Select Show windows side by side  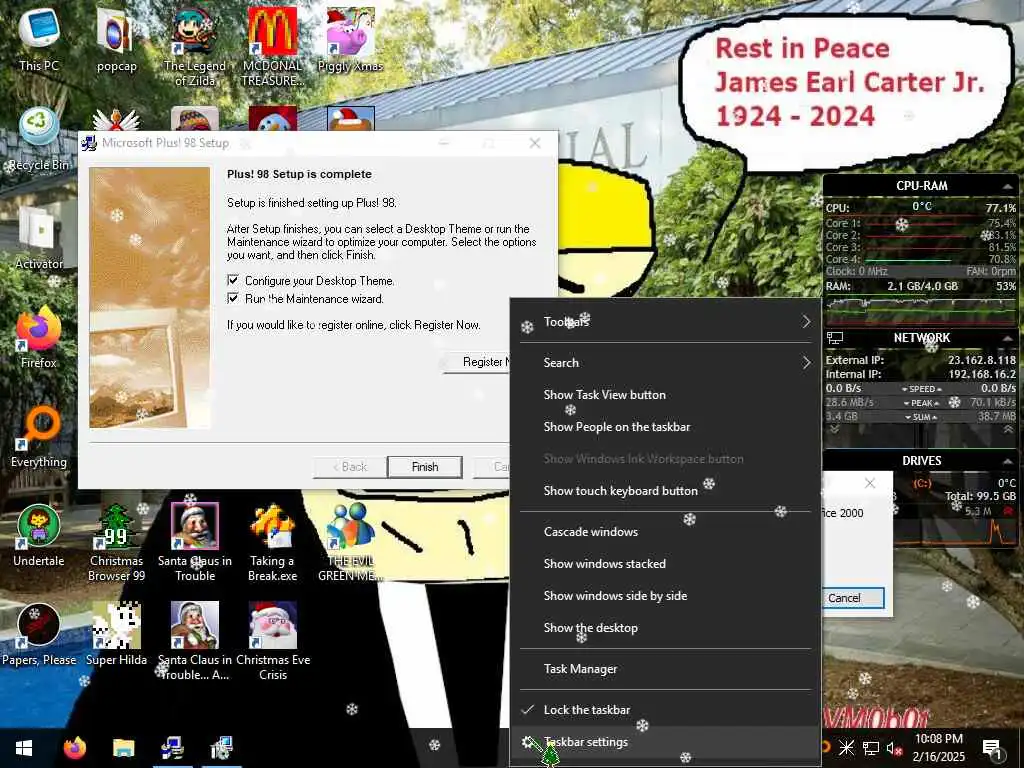click(x=665, y=596)
